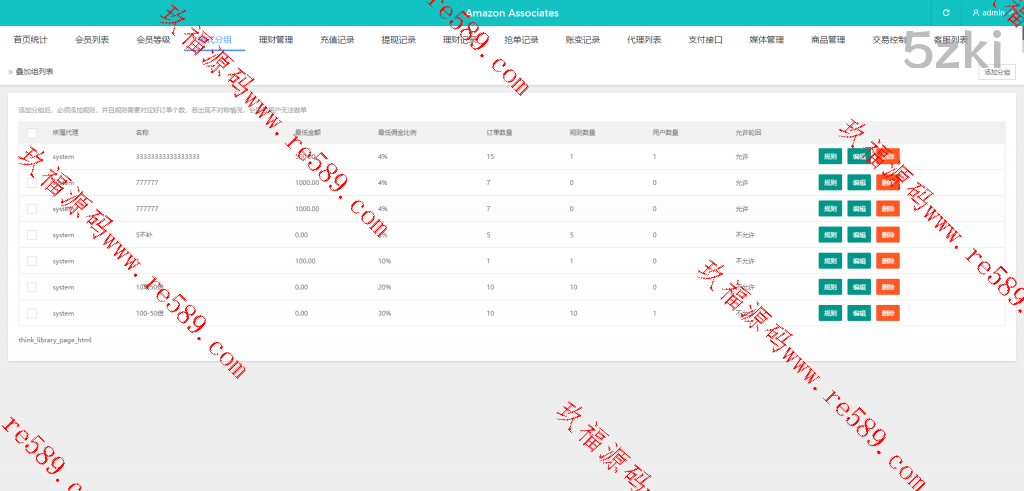Tick the select-all checkbox in table header
The width and height of the screenshot is (1024, 491).
pos(32,132)
